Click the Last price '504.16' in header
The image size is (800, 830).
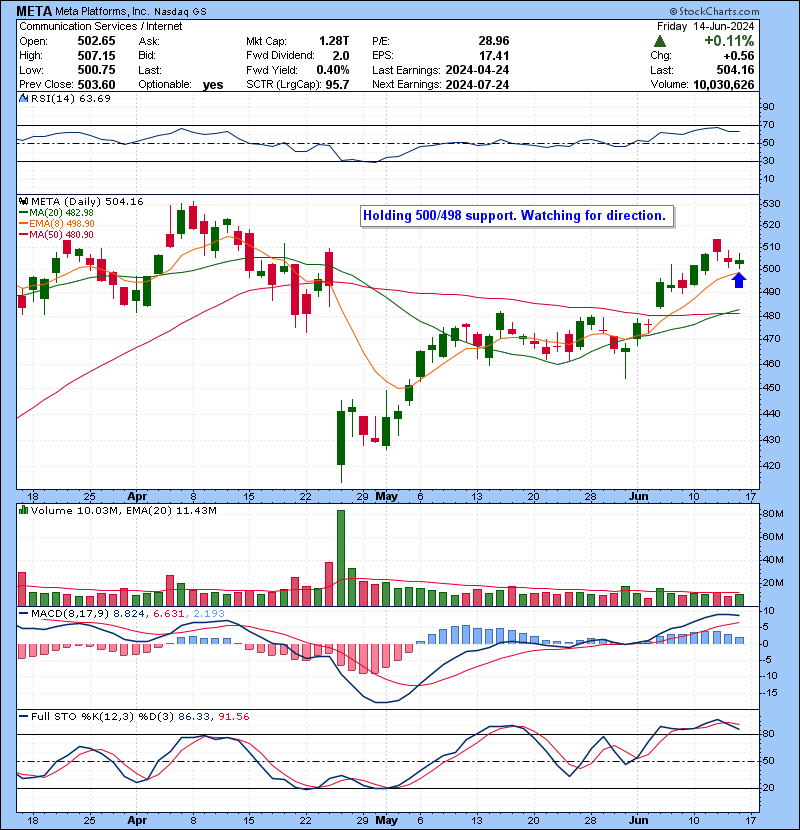click(x=735, y=69)
